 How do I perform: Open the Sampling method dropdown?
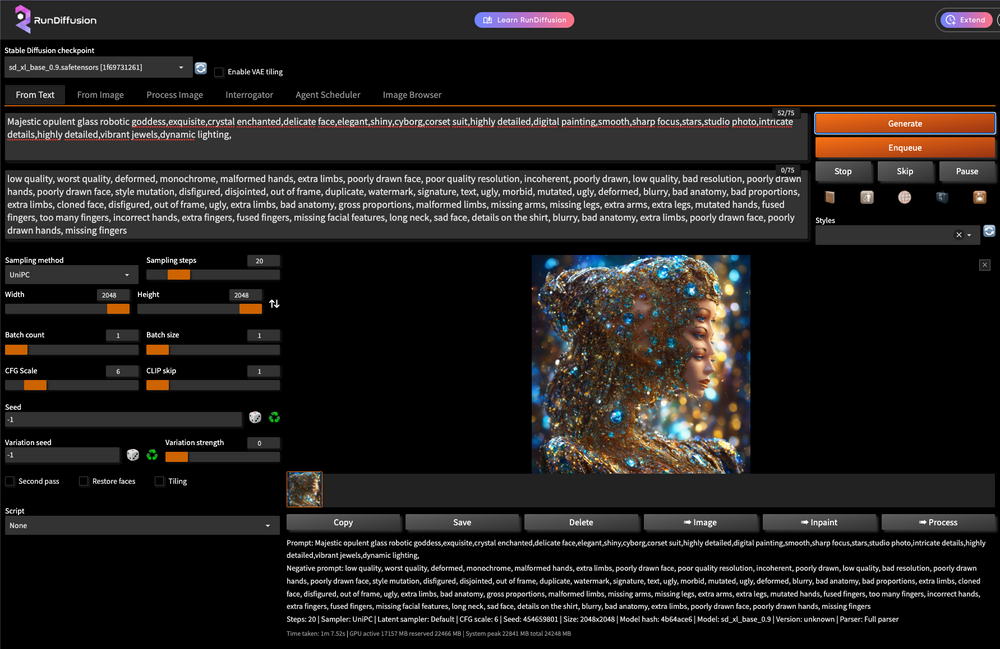[x=70, y=274]
